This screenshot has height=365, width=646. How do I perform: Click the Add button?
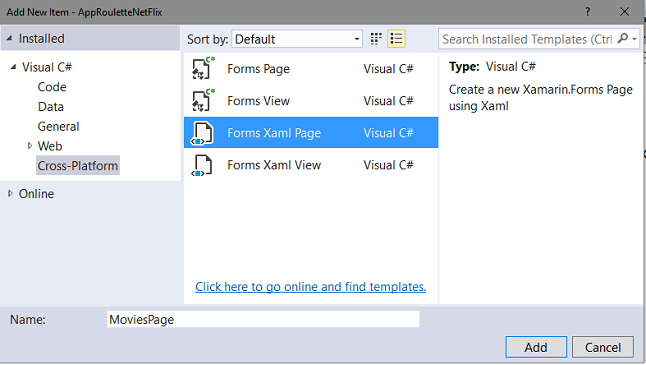[536, 347]
